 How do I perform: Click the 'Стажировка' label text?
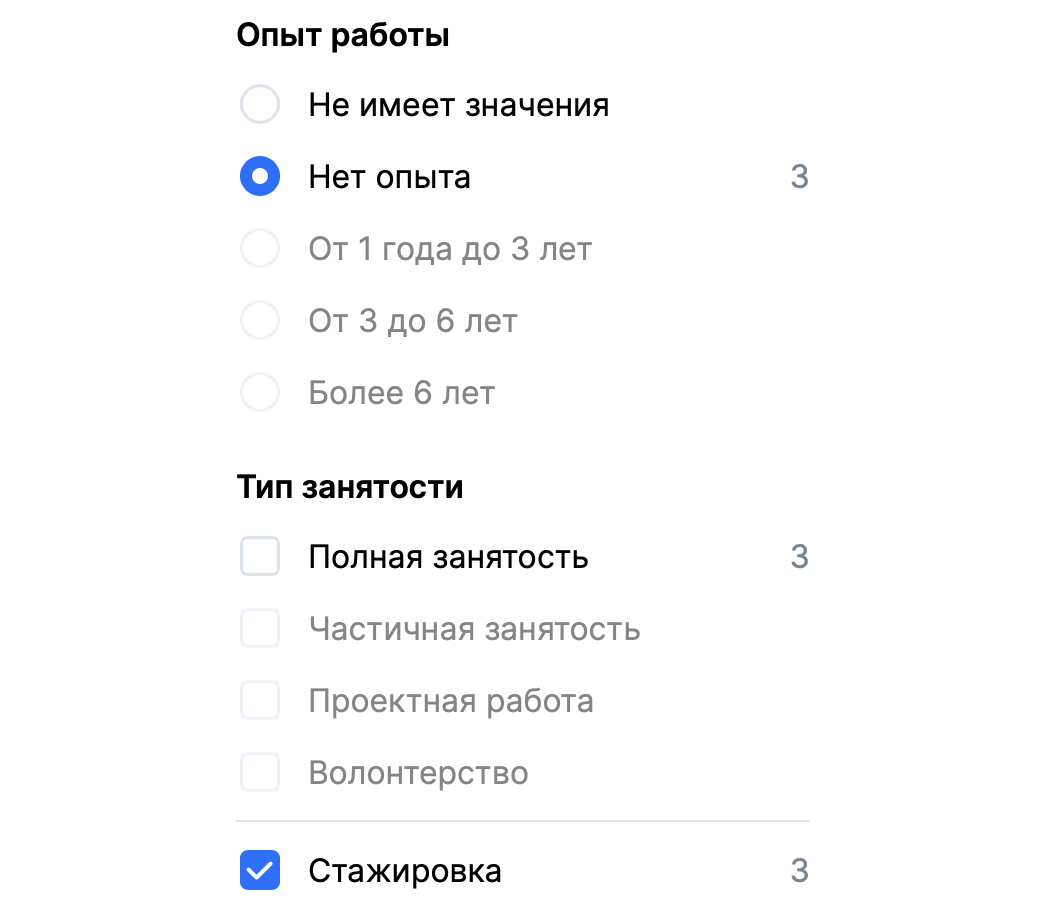tap(405, 871)
